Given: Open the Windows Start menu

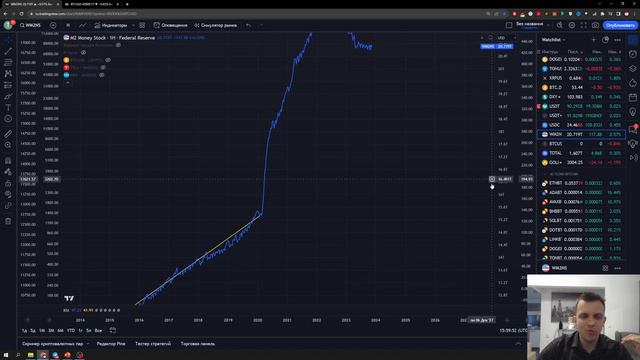Looking at the screenshot, I should pyautogui.click(x=6, y=355).
